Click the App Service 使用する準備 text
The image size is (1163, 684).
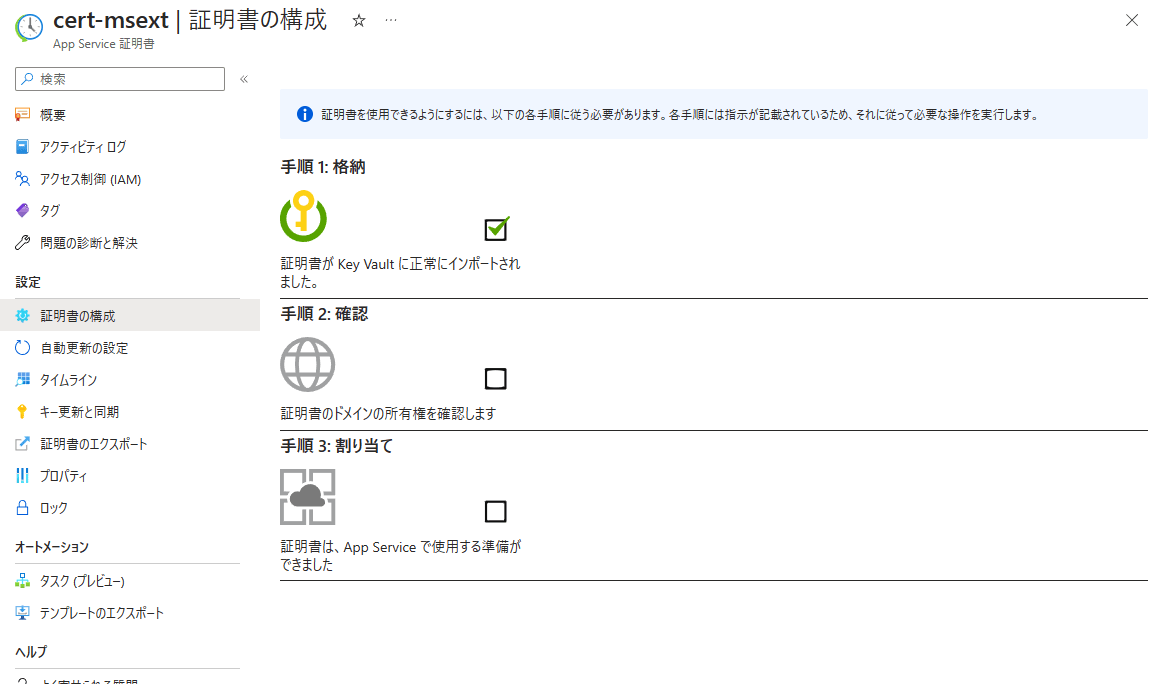tap(401, 556)
